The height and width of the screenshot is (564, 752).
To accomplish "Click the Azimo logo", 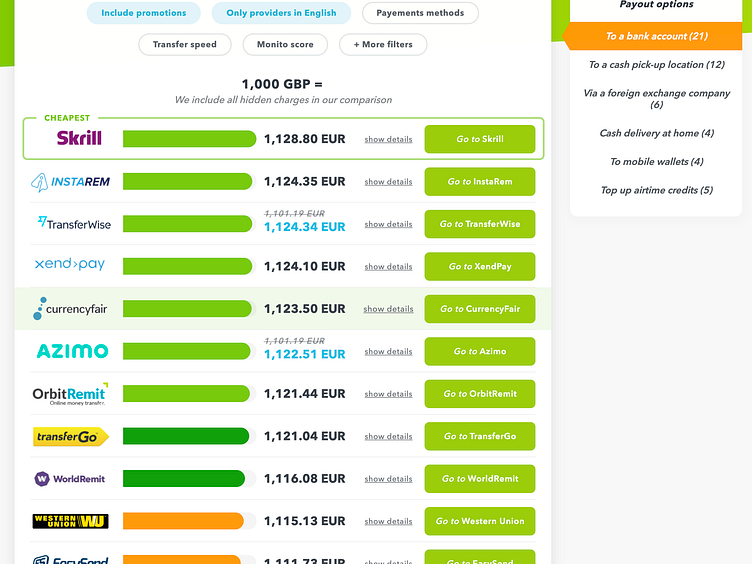I will click(x=72, y=351).
